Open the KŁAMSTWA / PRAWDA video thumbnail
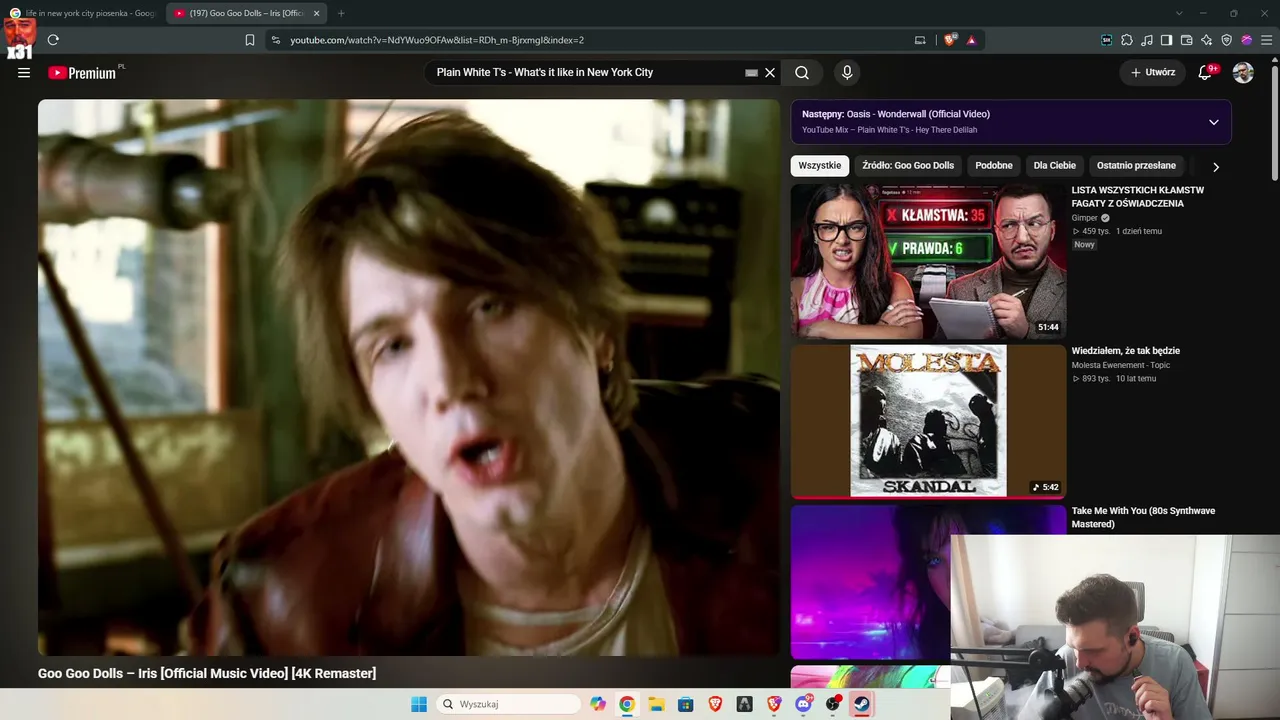The image size is (1280, 720). 928,261
